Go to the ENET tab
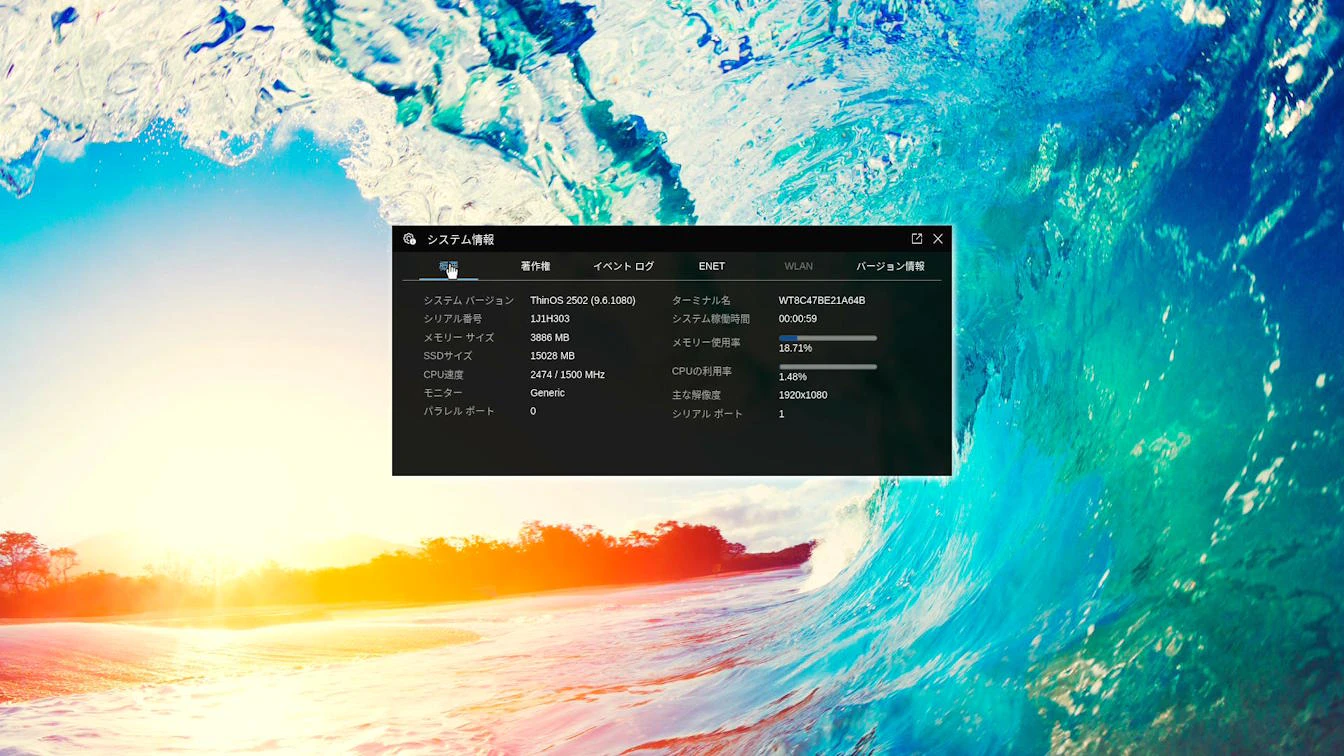Screen dimensions: 1344x756 pyautogui.click(x=712, y=266)
